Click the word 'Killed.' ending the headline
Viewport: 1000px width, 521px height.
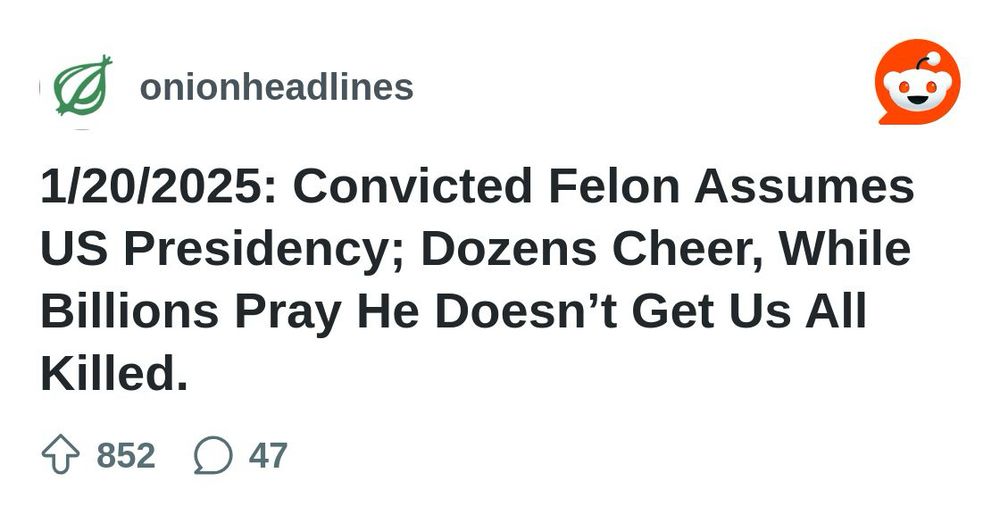114,374
